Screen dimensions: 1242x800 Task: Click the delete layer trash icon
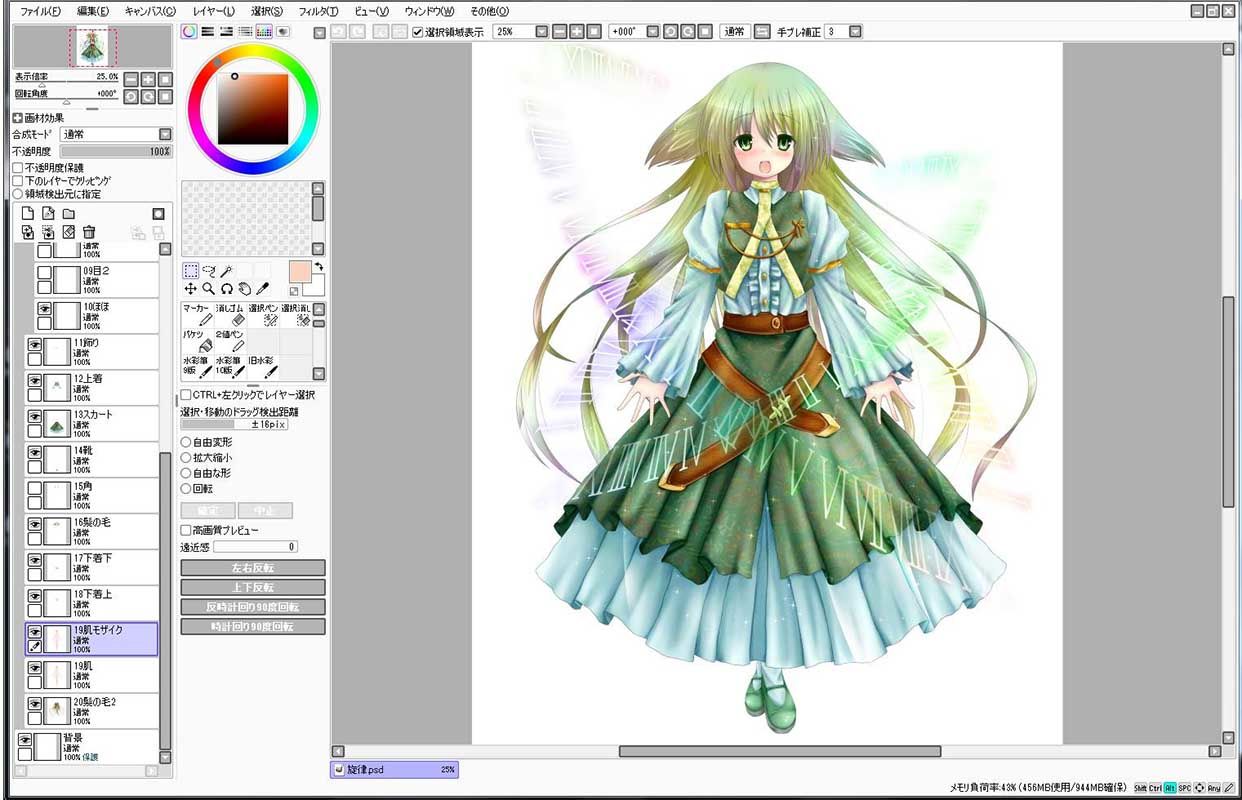point(89,232)
